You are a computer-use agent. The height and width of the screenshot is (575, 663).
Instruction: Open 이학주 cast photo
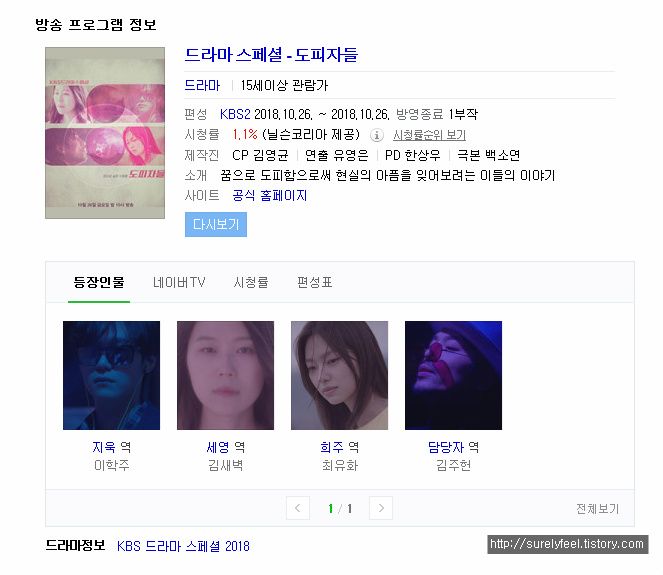pos(112,375)
